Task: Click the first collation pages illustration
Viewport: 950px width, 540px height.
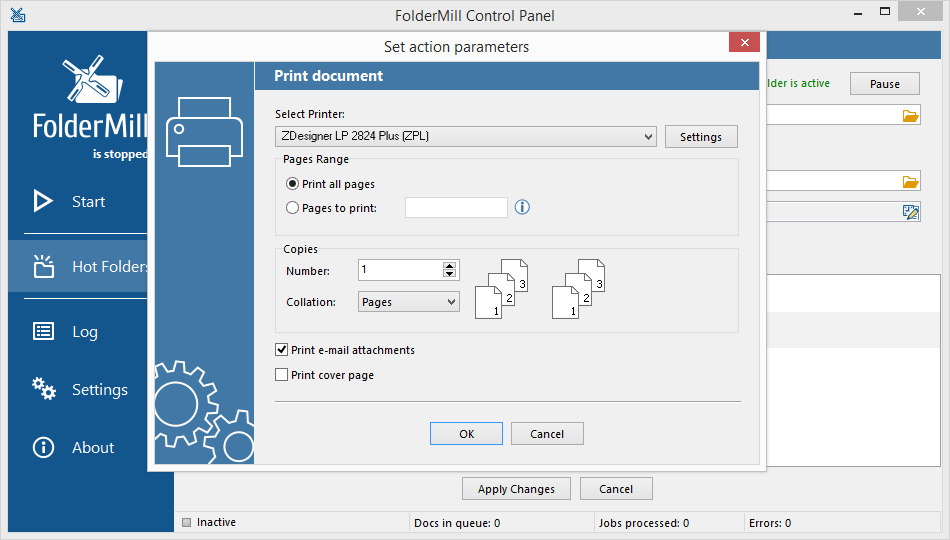Action: click(502, 289)
